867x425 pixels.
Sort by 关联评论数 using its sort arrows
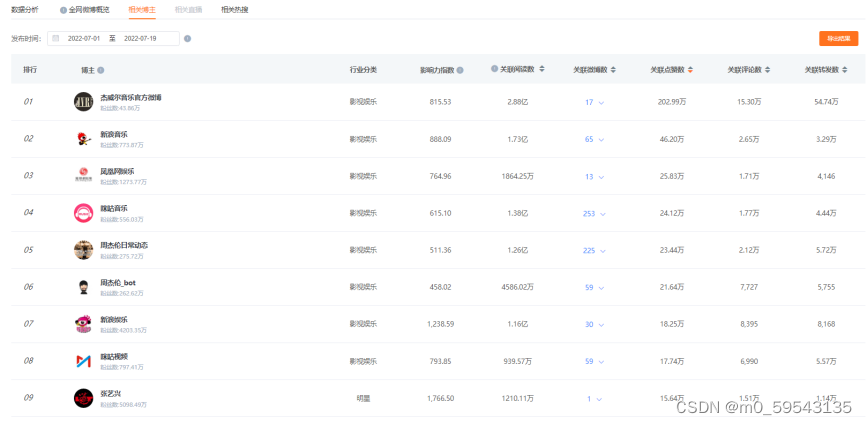(767, 70)
